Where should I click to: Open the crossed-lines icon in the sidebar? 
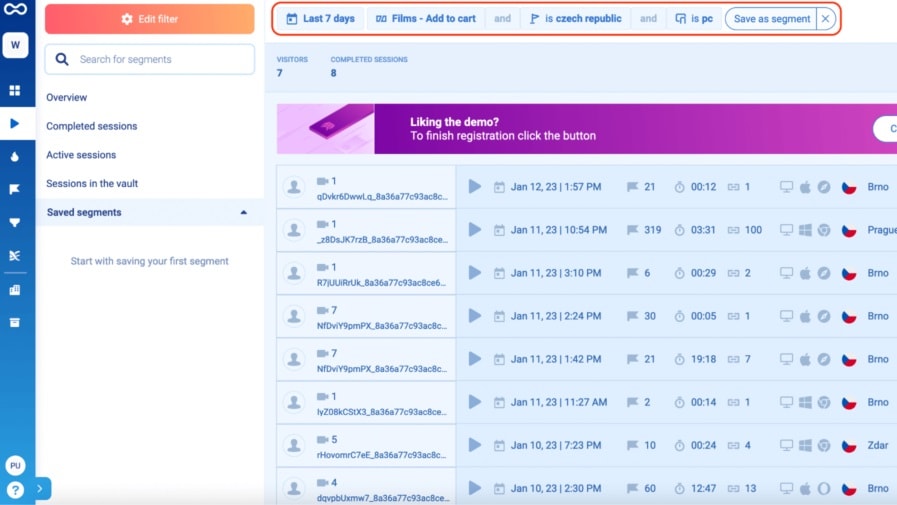pos(15,256)
